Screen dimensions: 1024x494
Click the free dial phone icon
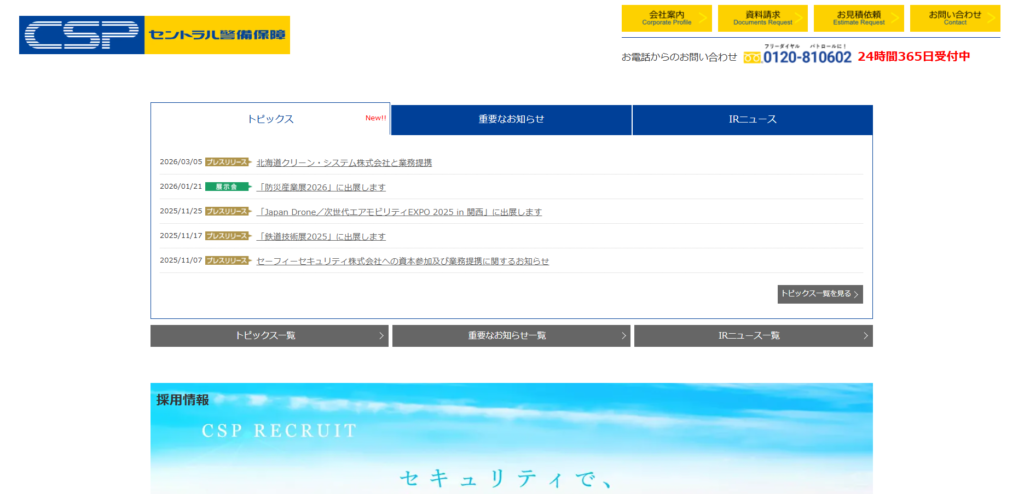coord(752,58)
